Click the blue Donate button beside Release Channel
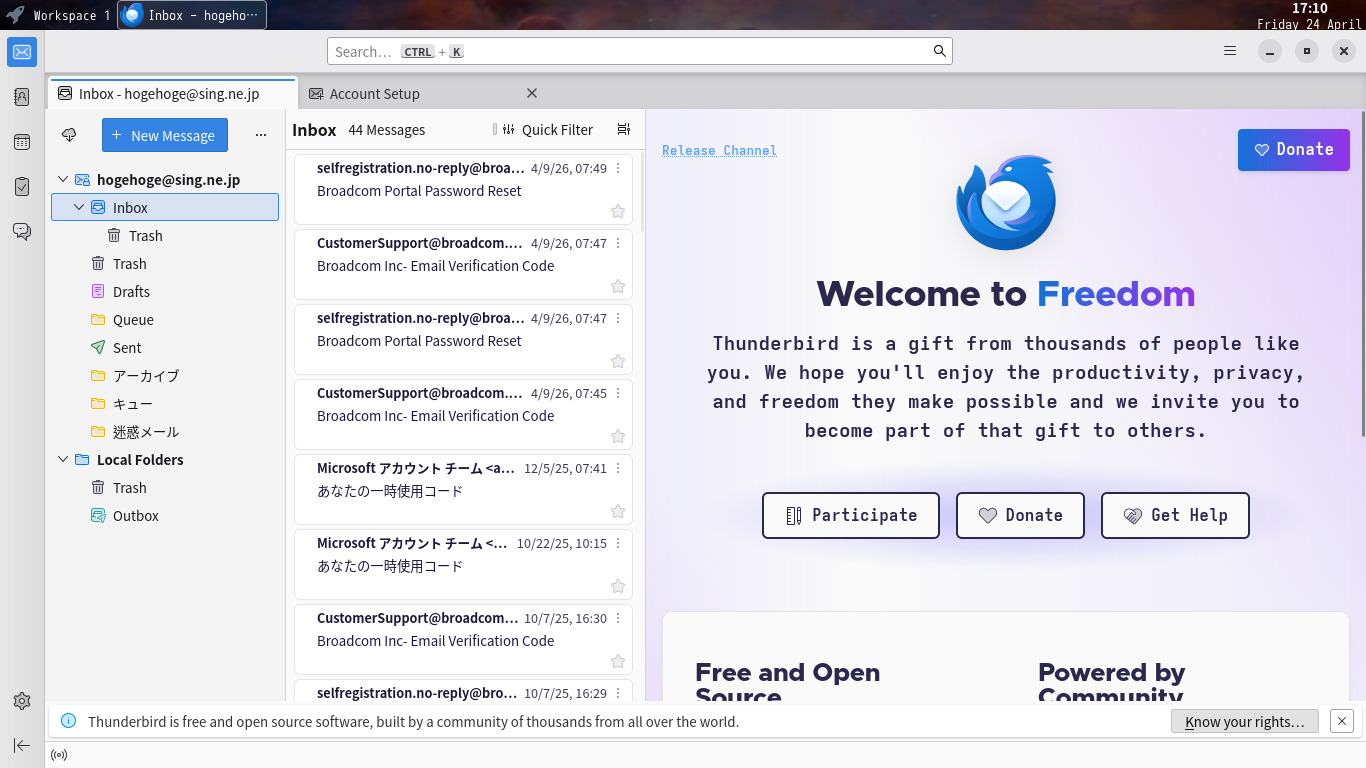Image resolution: width=1366 pixels, height=768 pixels. [x=1294, y=149]
